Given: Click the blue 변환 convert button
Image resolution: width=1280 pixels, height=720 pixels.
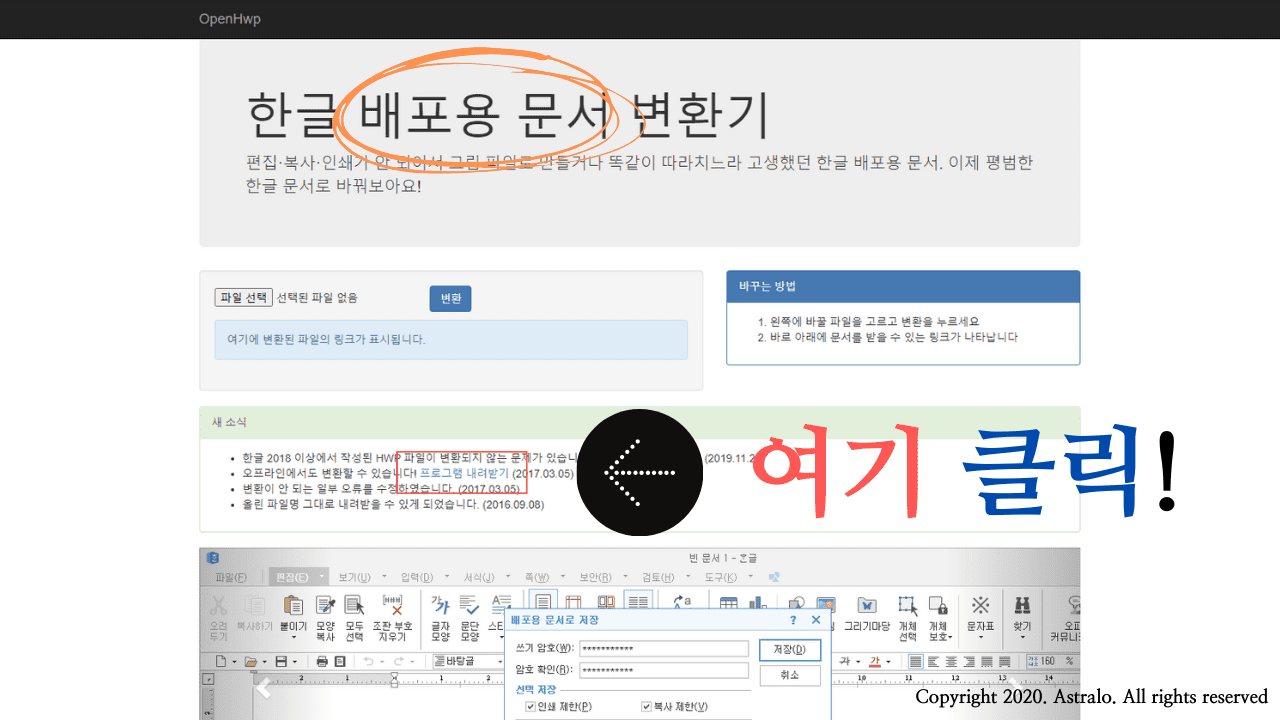Looking at the screenshot, I should point(450,298).
